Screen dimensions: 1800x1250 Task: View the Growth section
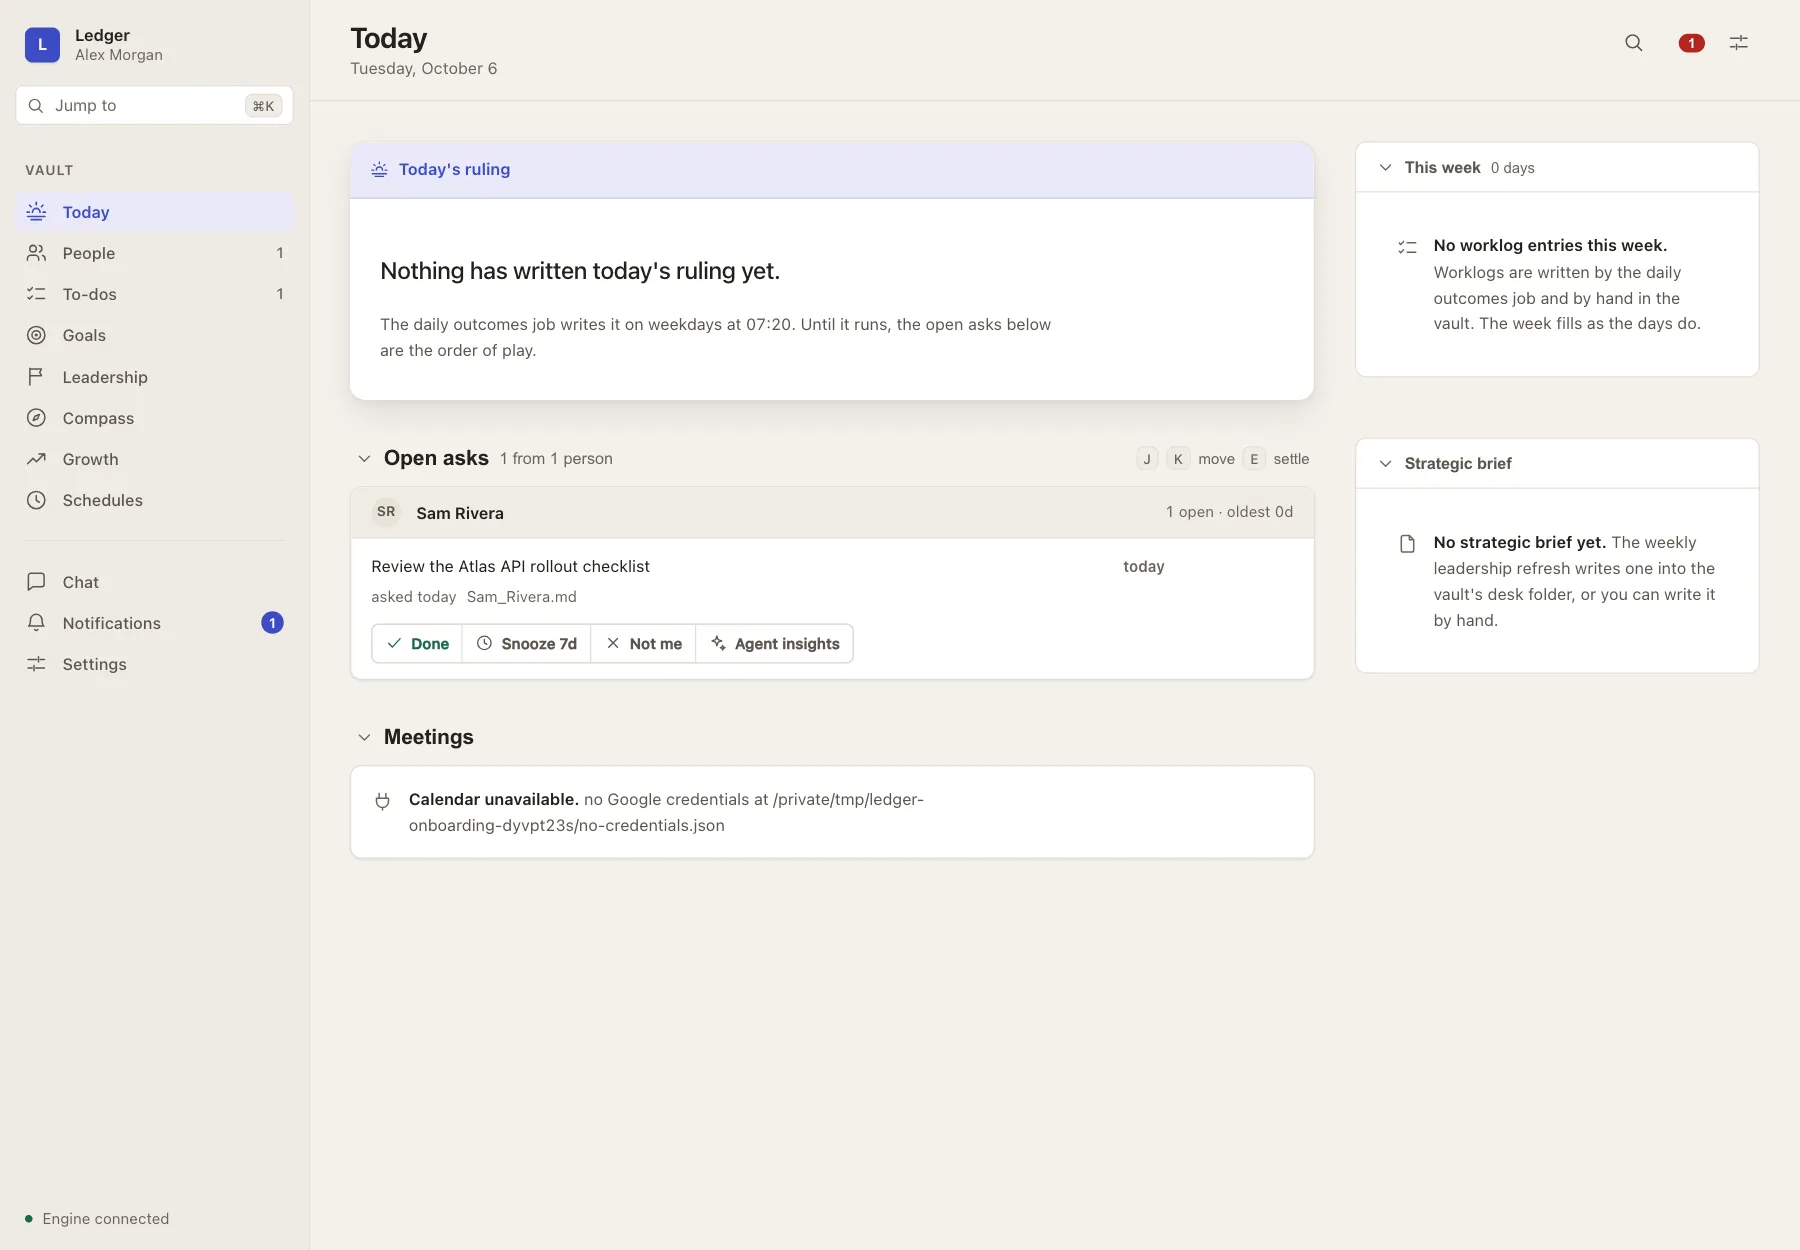(154, 459)
